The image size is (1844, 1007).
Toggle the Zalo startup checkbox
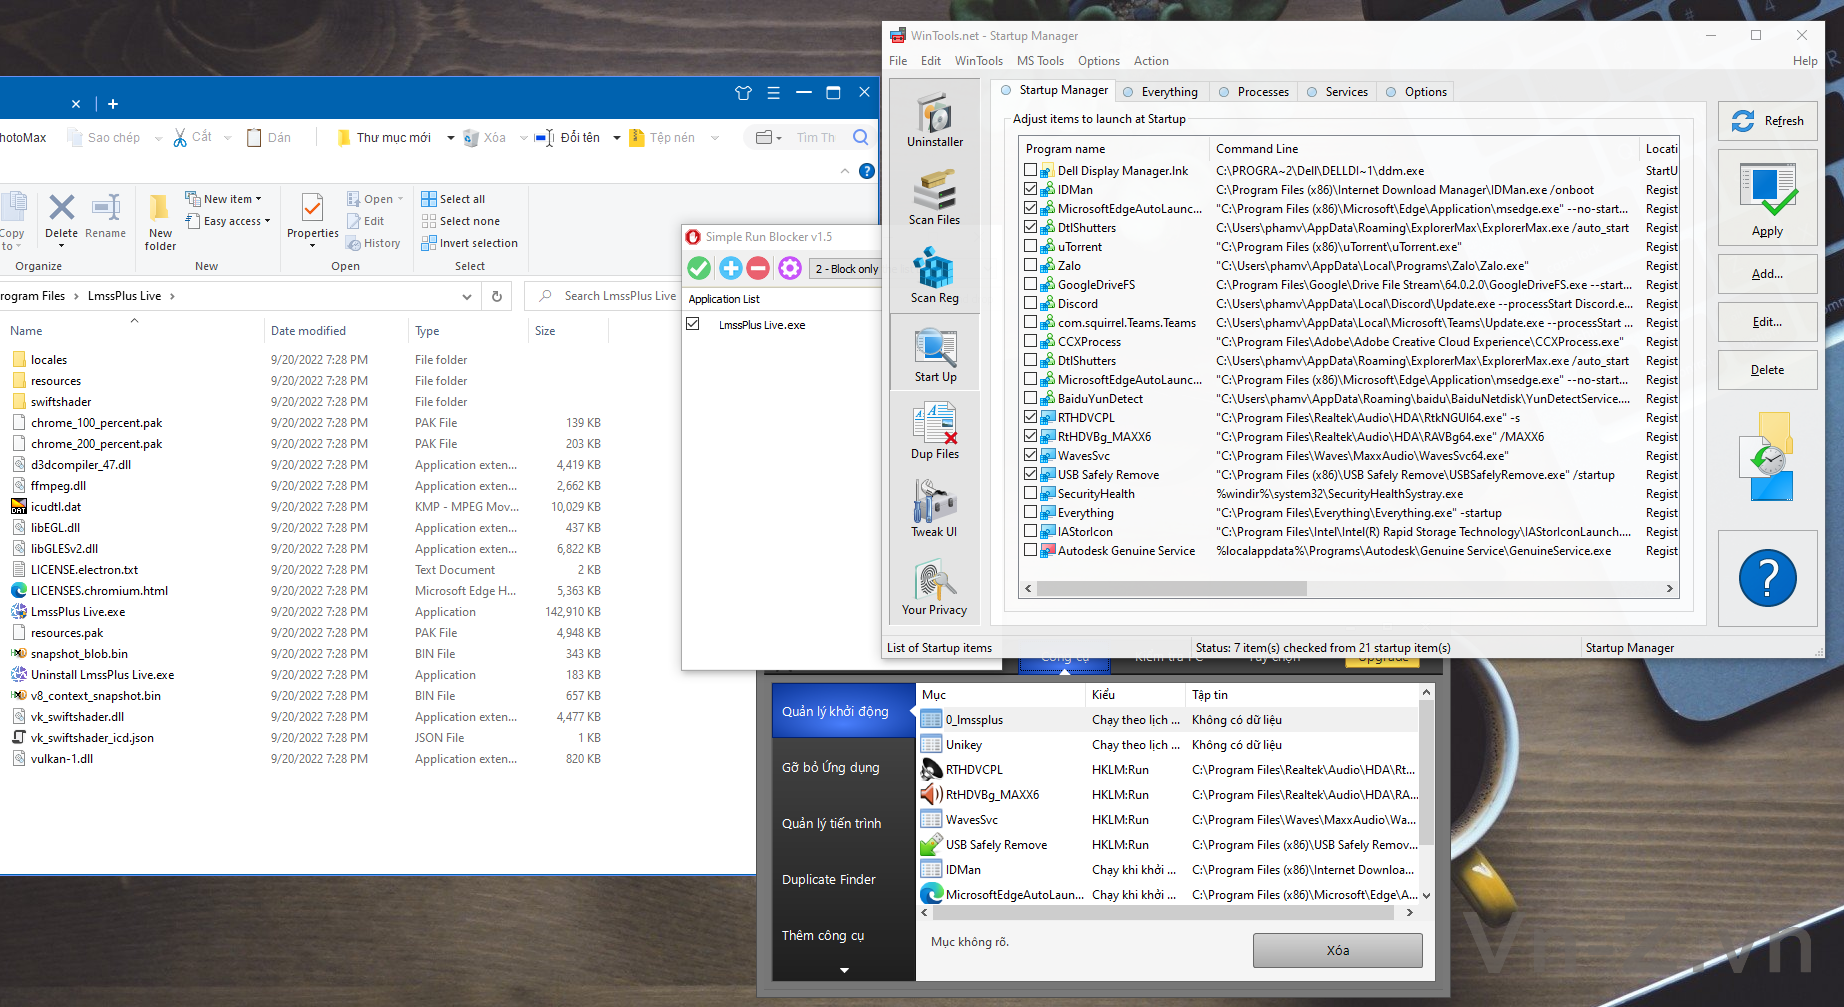point(1030,265)
